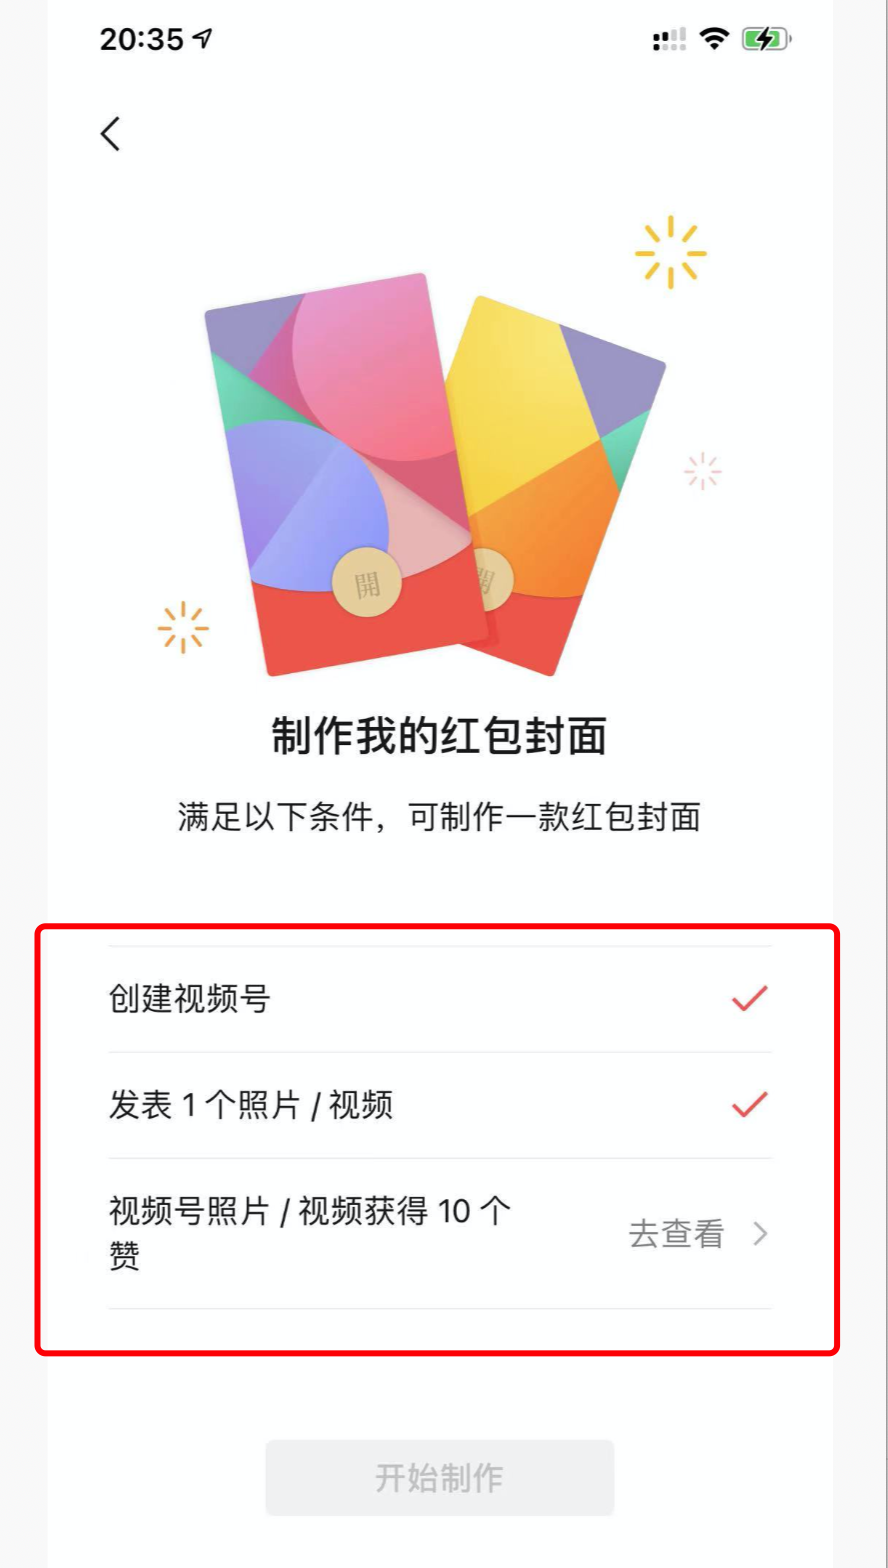Click the orange sparkle icon at lower left
Viewport: 888px width, 1568px height.
pyautogui.click(x=183, y=627)
